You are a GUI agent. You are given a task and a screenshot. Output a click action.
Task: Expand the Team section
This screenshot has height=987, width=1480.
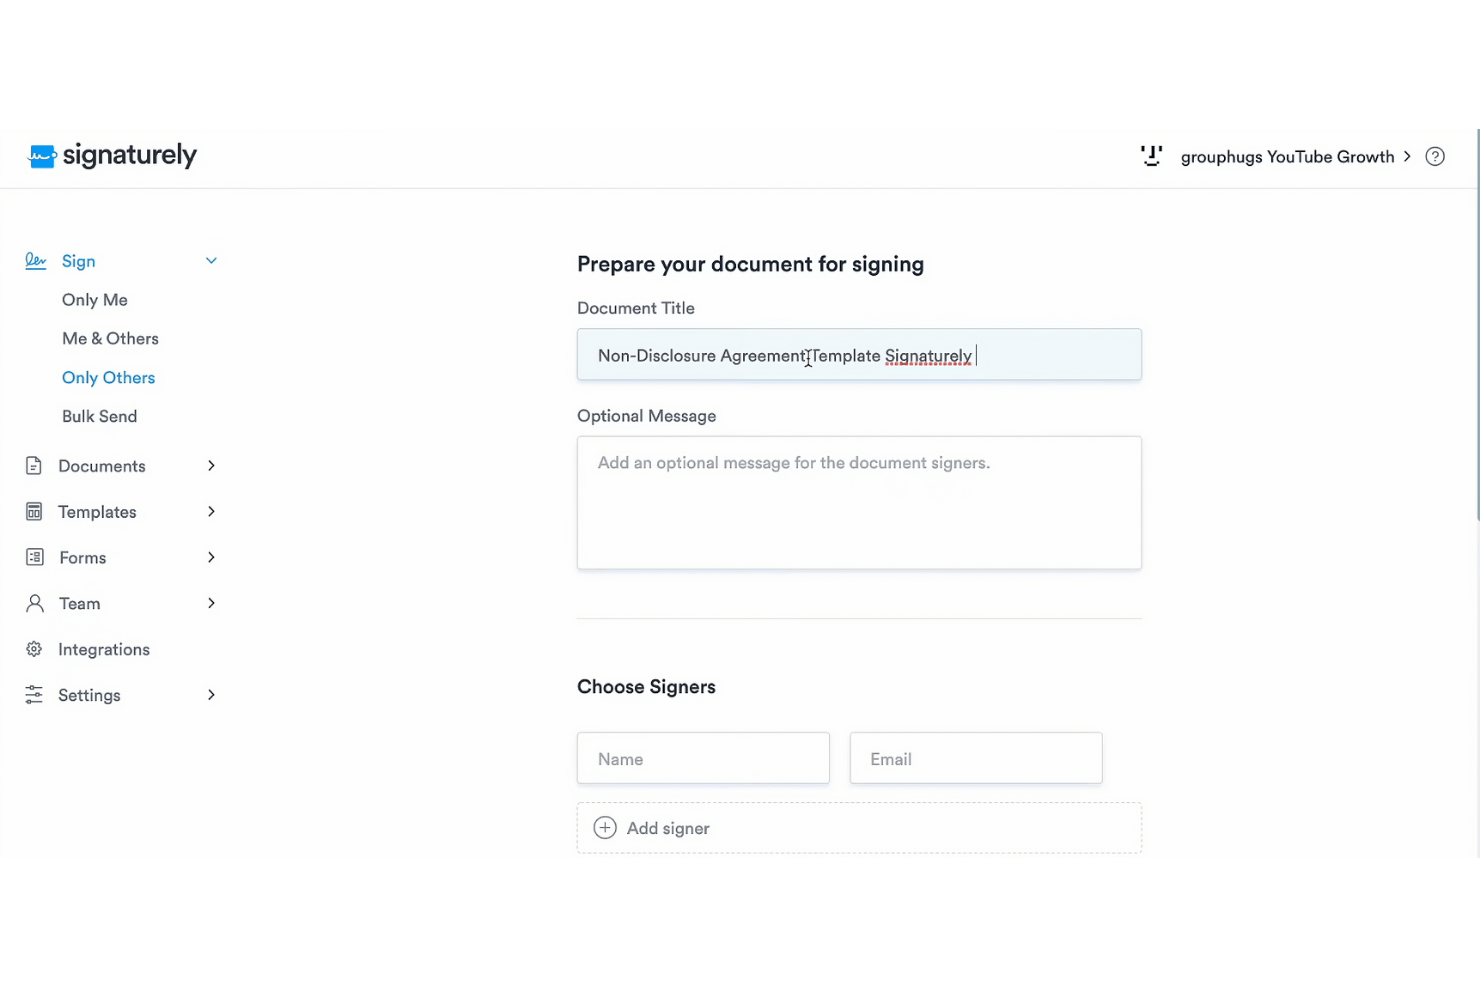click(x=211, y=603)
